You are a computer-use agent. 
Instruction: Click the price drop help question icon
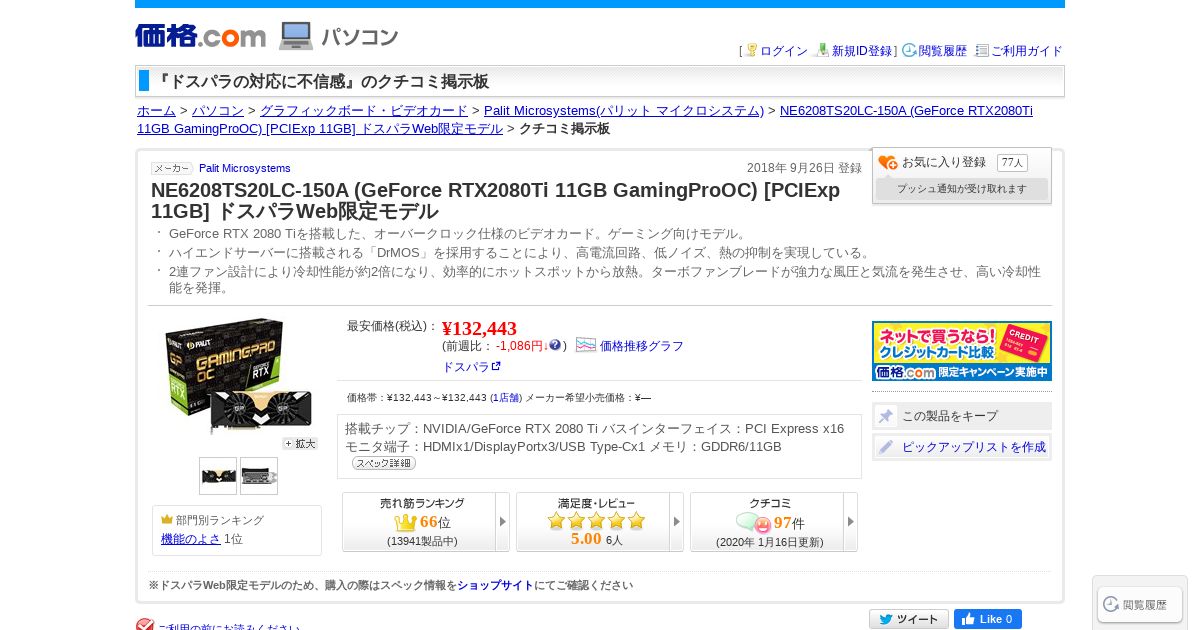click(555, 345)
